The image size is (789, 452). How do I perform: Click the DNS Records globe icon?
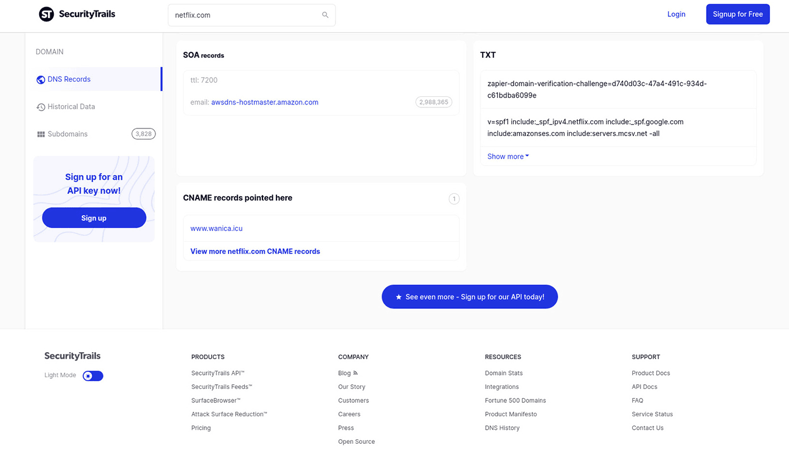(41, 80)
